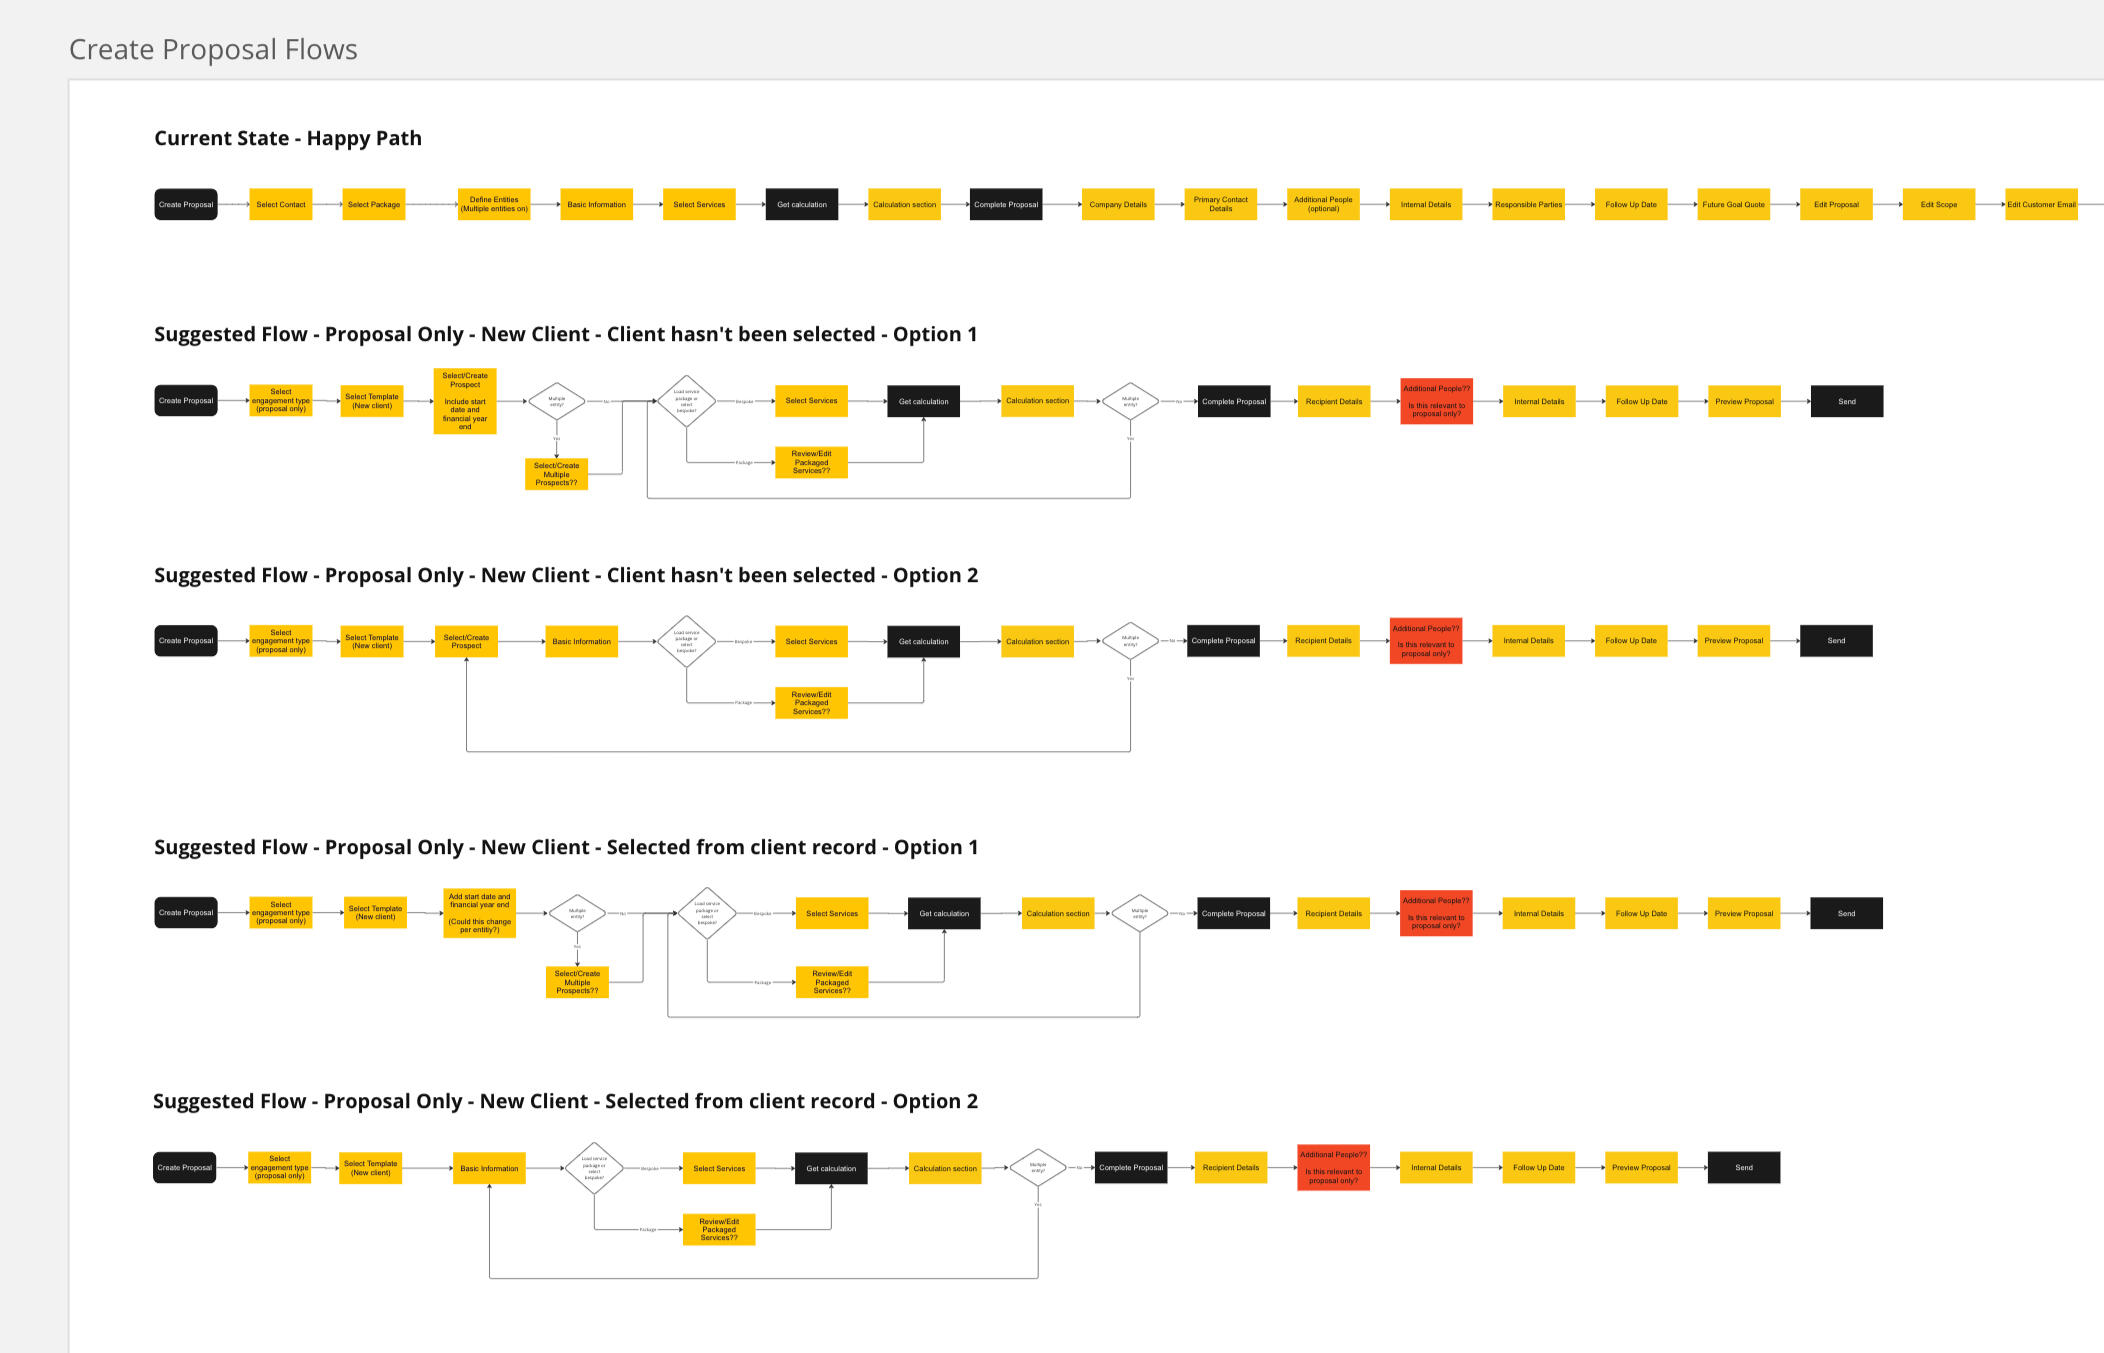
Task: Click the Define Entities (Multiple entities on) node
Action: point(494,204)
